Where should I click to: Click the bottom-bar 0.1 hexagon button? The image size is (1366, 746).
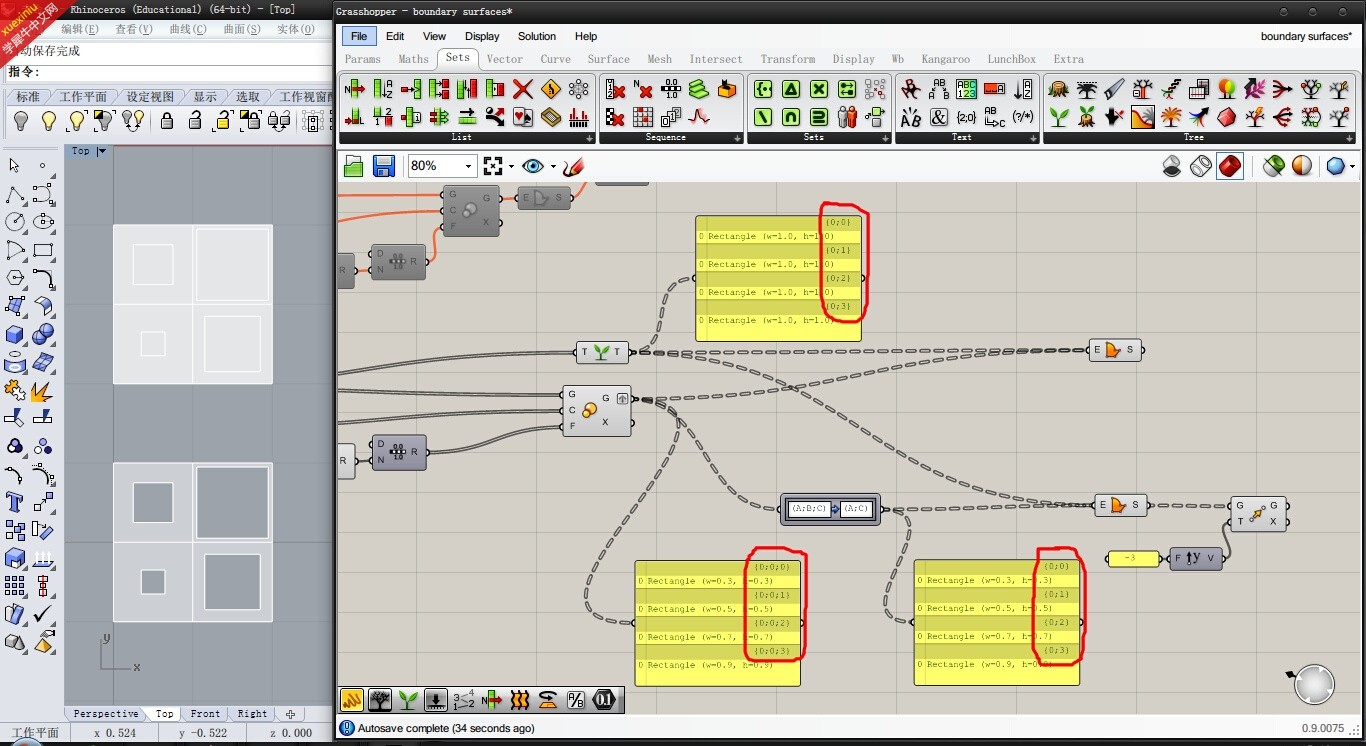tap(604, 700)
